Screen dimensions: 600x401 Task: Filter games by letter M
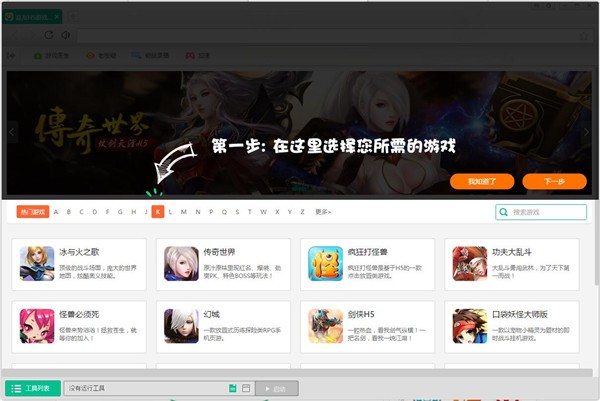tap(184, 212)
